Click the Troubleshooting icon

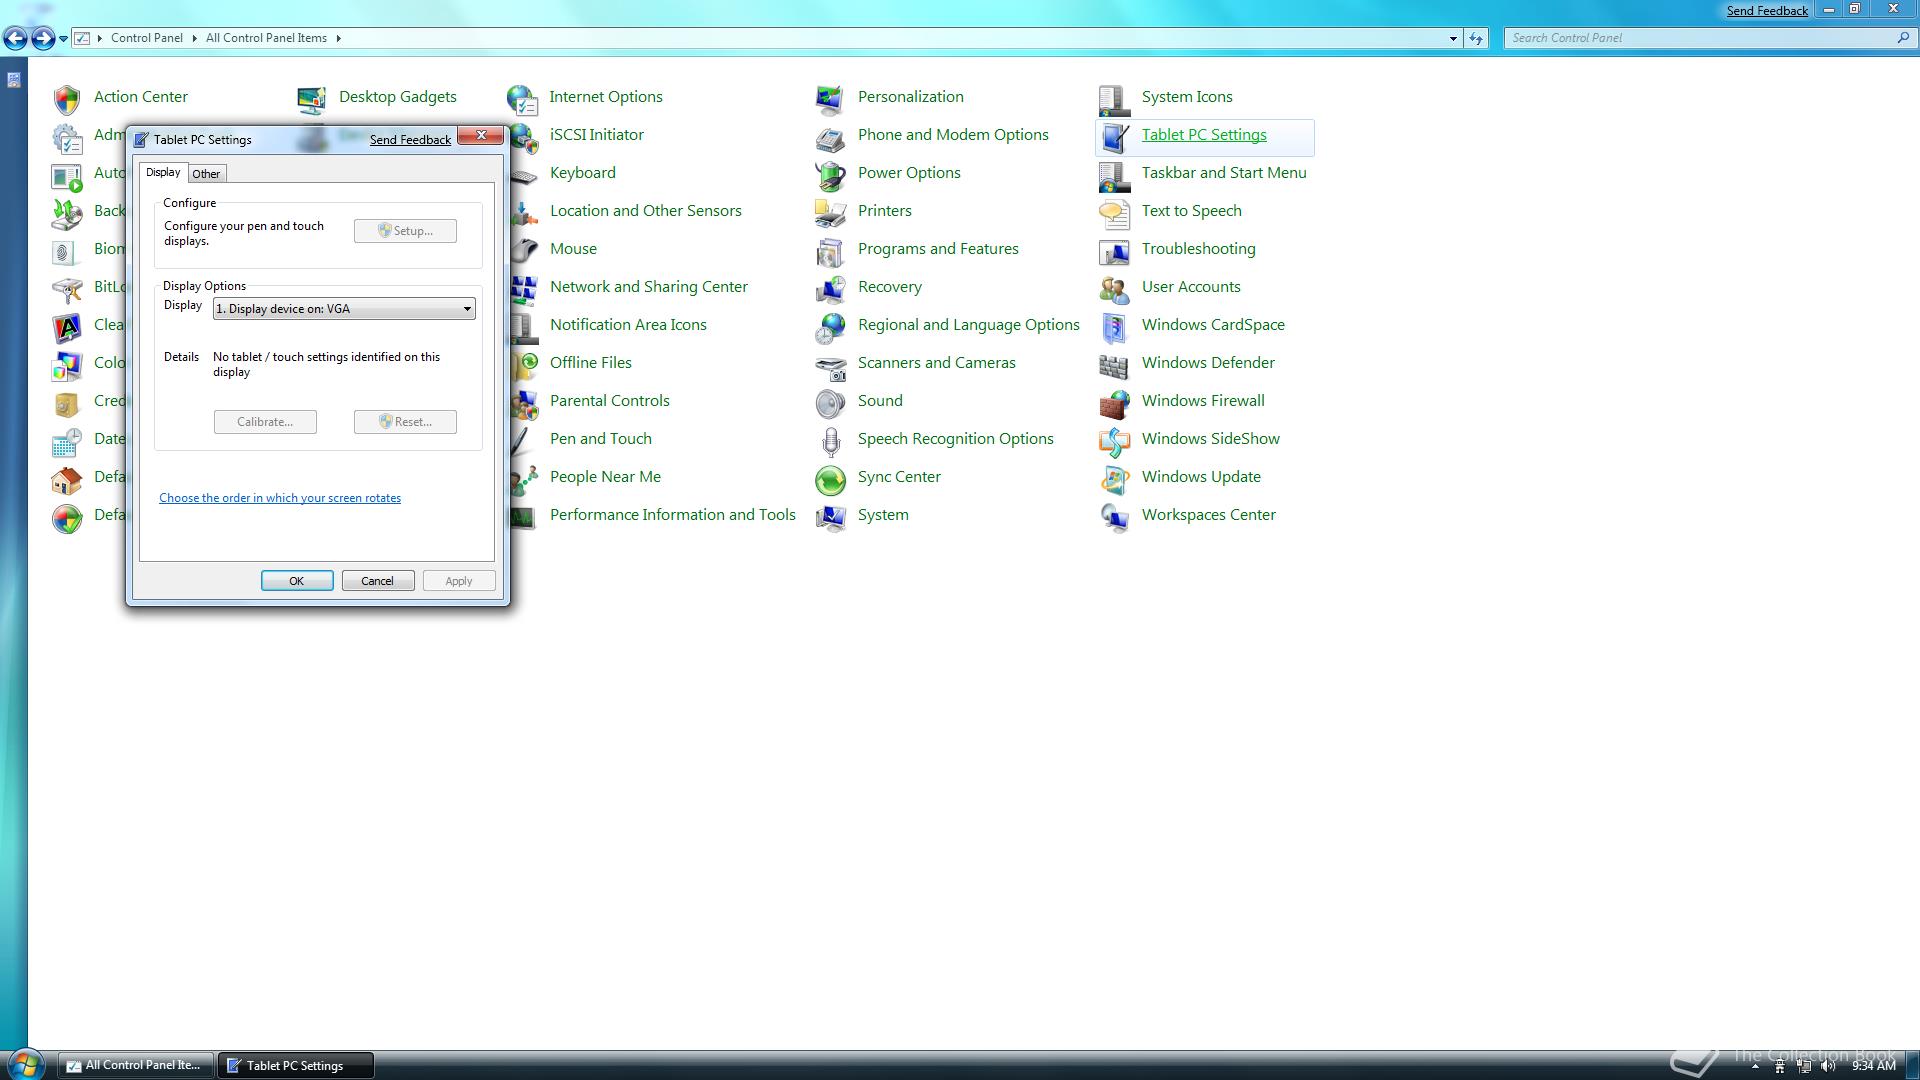click(x=1114, y=251)
